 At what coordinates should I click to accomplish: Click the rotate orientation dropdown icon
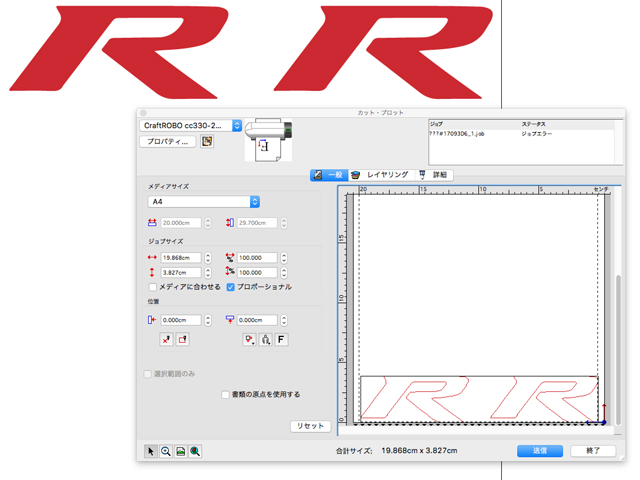249,339
